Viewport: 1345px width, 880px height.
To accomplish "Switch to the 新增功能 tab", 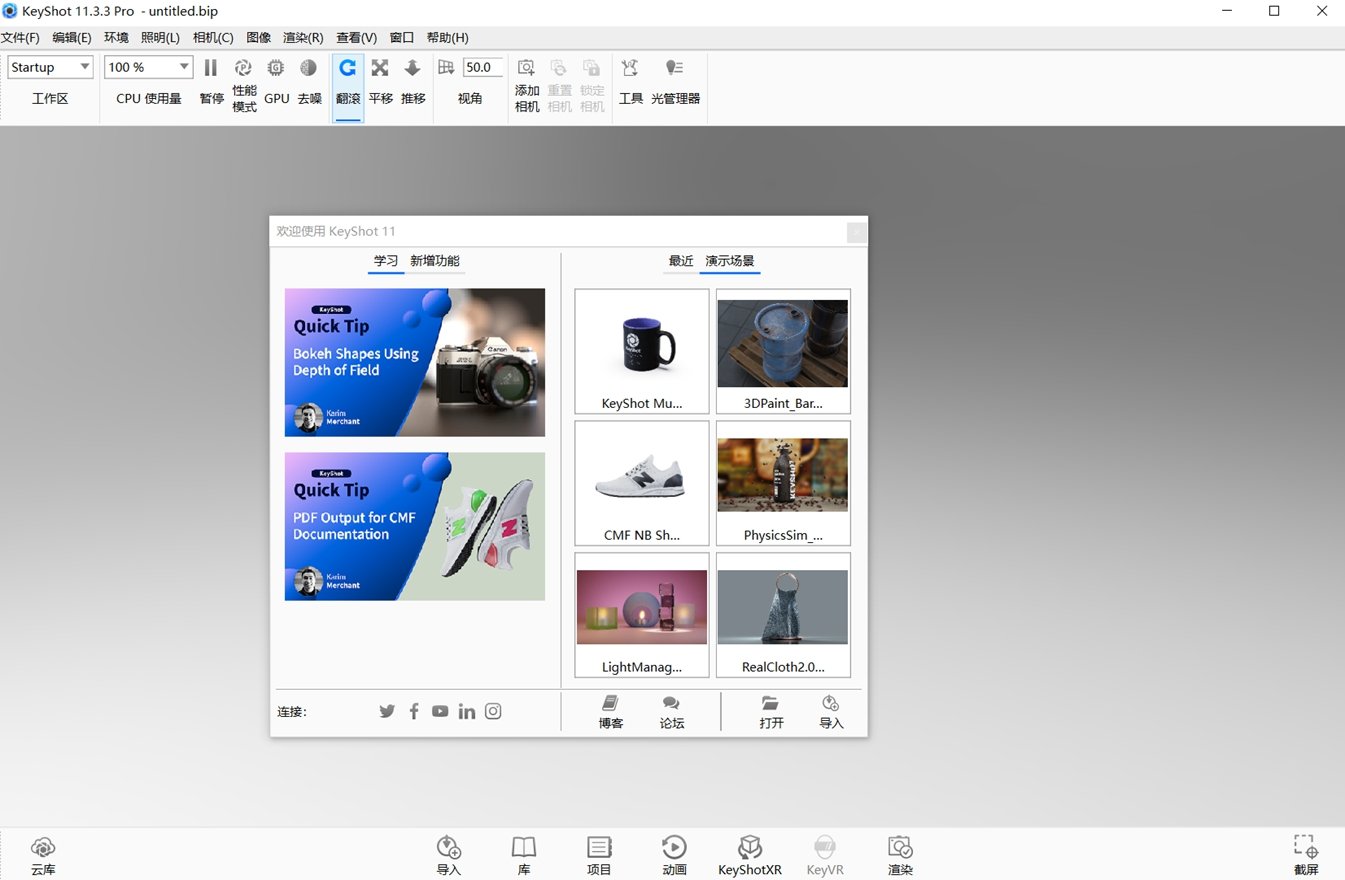I will point(435,261).
